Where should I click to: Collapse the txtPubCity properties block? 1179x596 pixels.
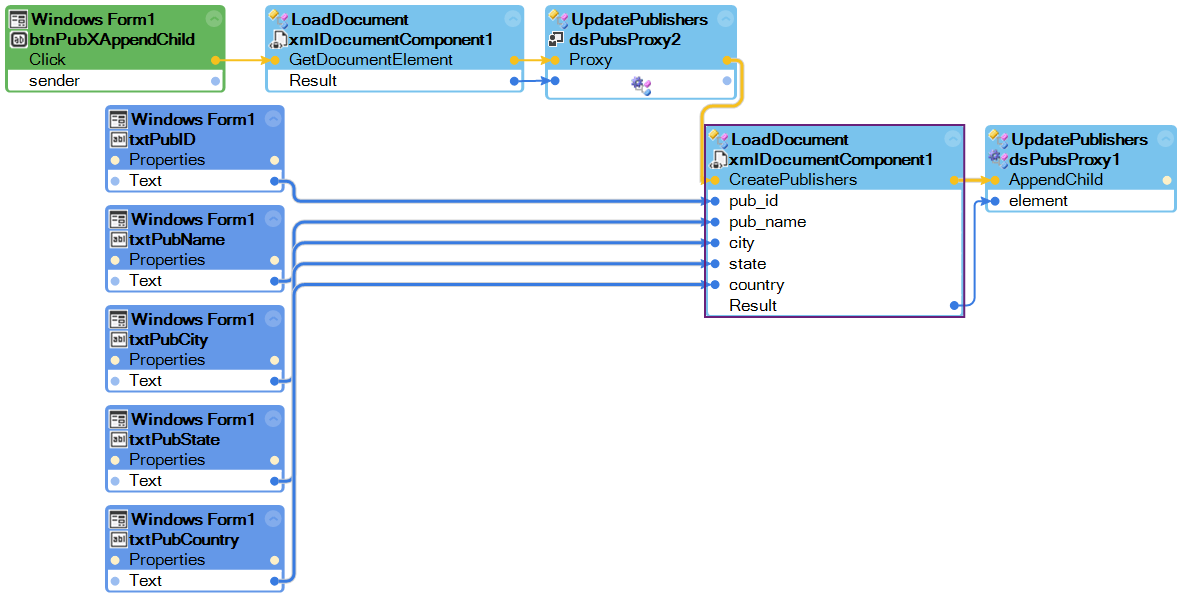pyautogui.click(x=274, y=318)
